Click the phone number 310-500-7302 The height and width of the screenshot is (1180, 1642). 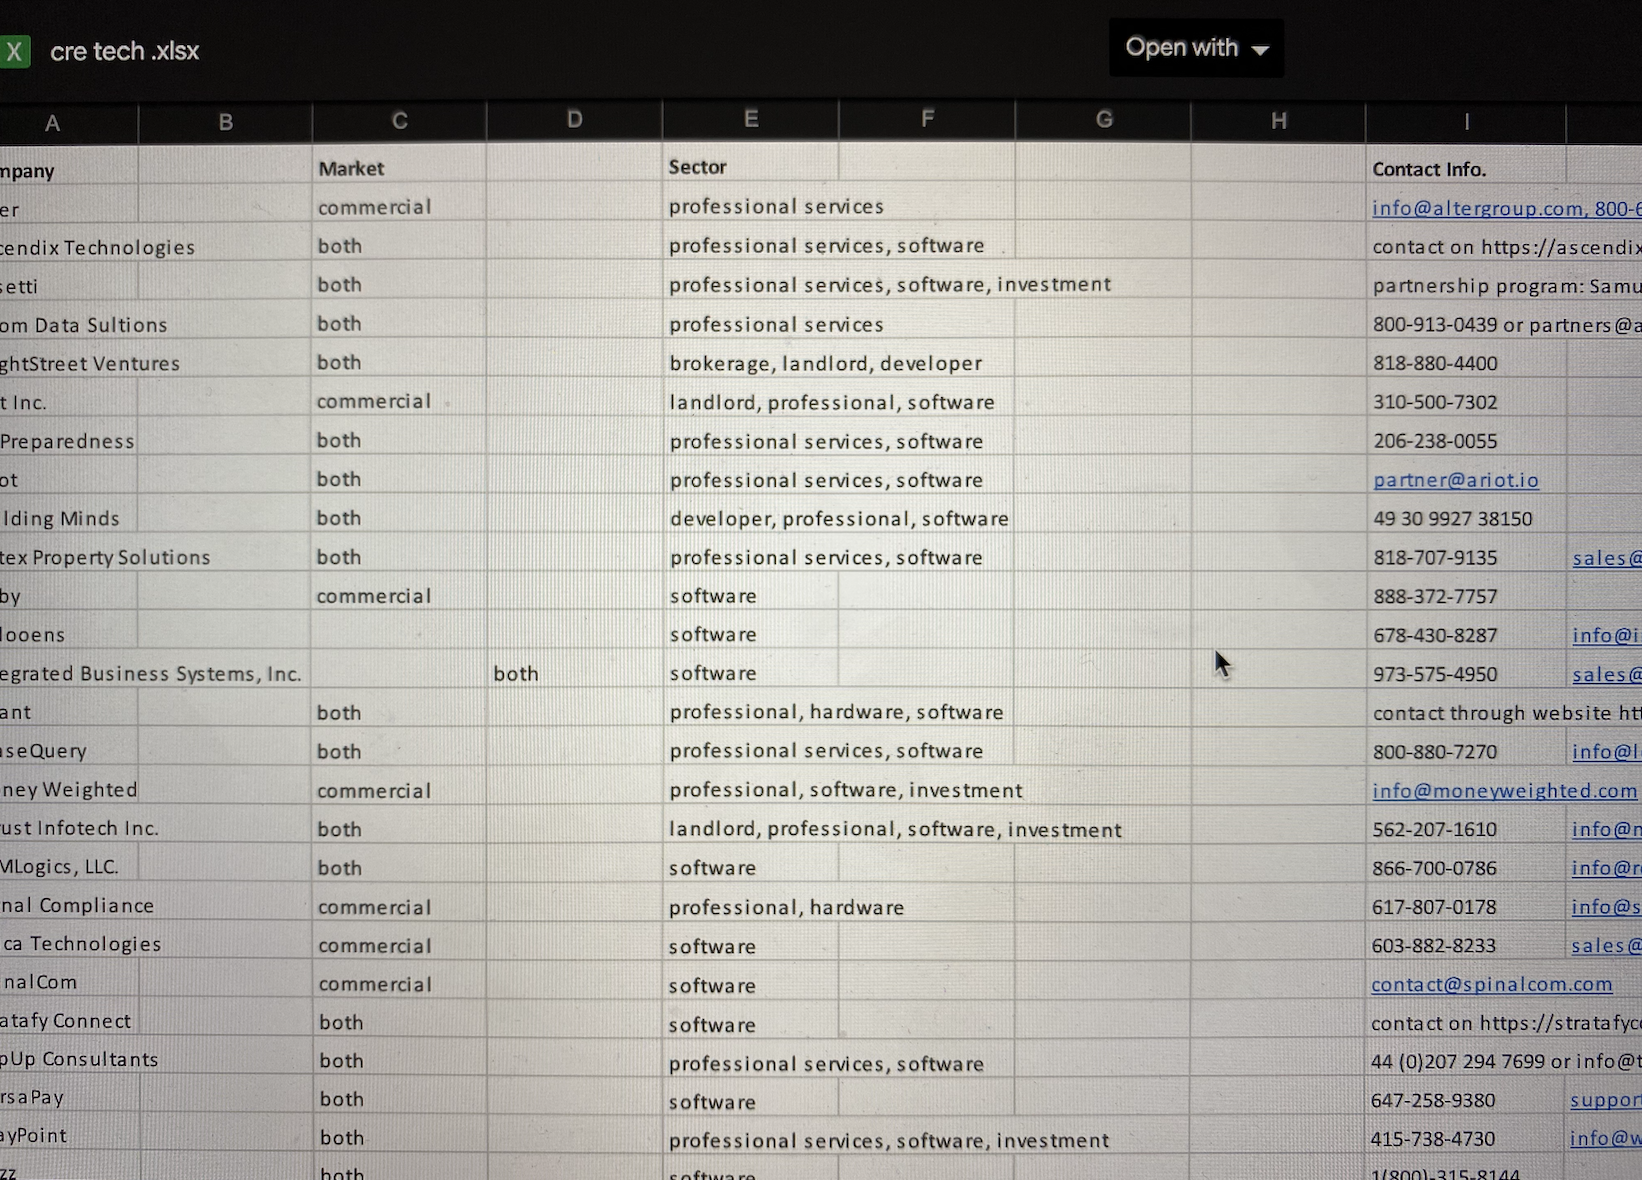tap(1435, 403)
